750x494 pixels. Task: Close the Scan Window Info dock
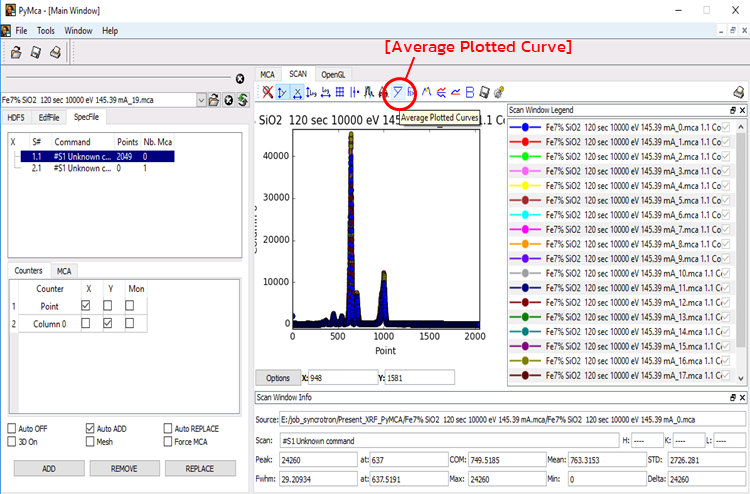coord(742,397)
